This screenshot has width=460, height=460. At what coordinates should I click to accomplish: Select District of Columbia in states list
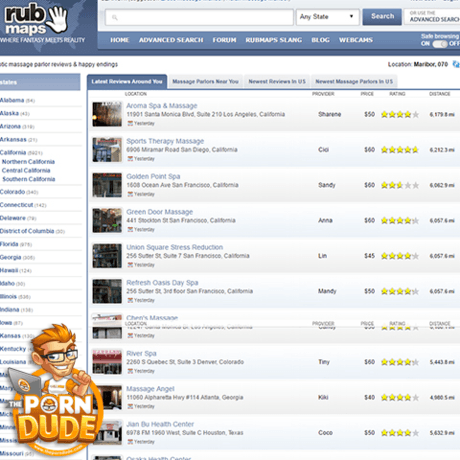(27, 231)
